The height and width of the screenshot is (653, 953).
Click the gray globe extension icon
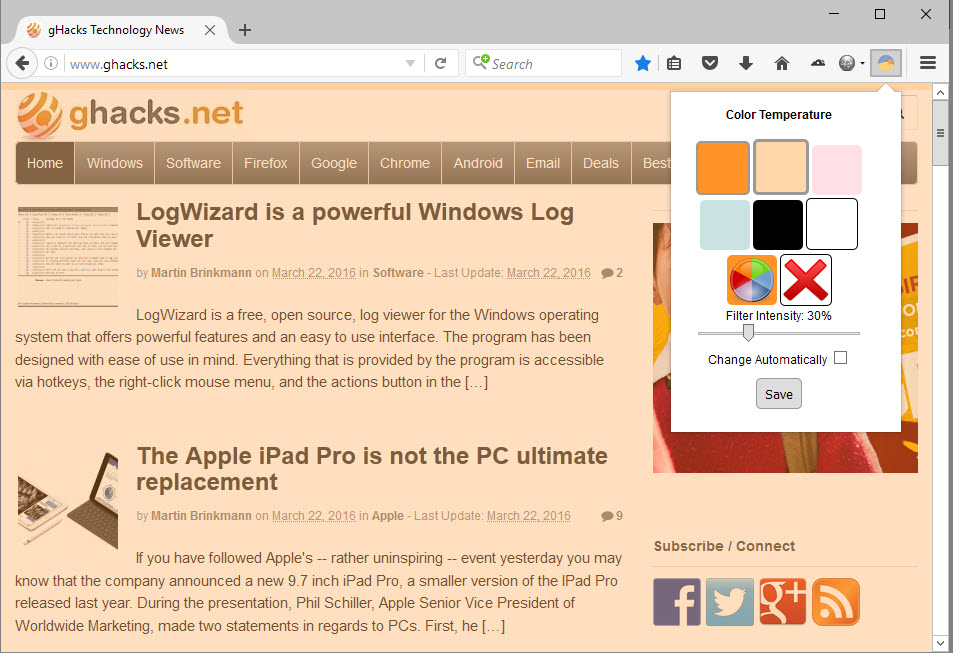point(847,63)
